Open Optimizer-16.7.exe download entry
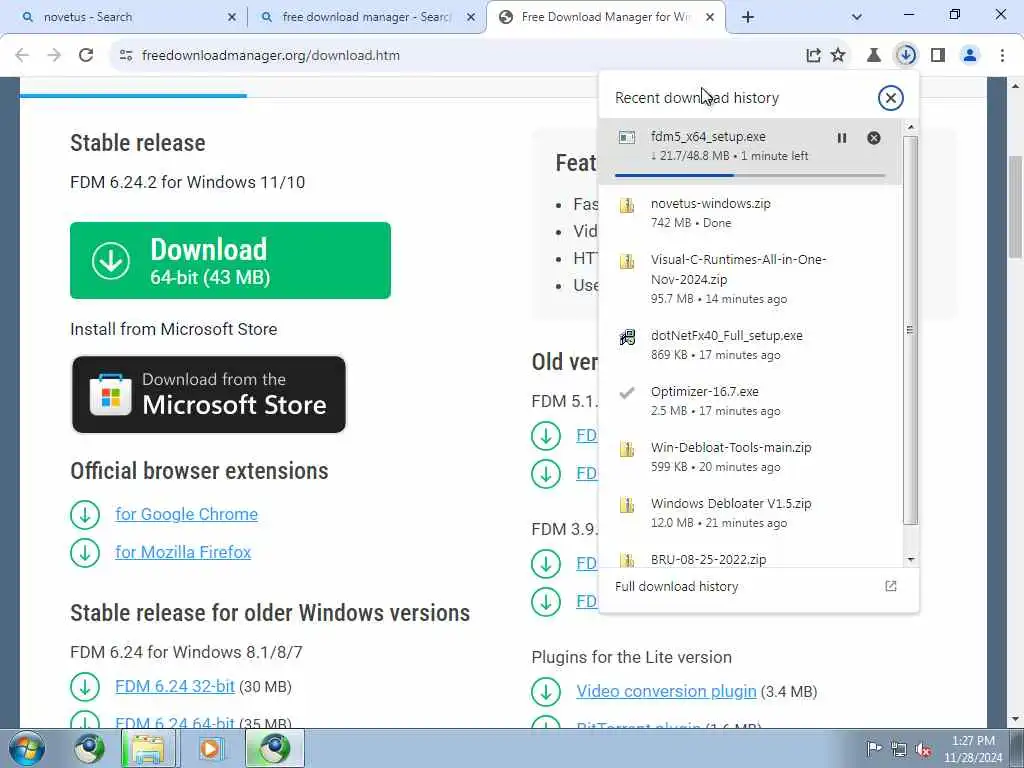This screenshot has width=1024, height=768. pos(750,401)
